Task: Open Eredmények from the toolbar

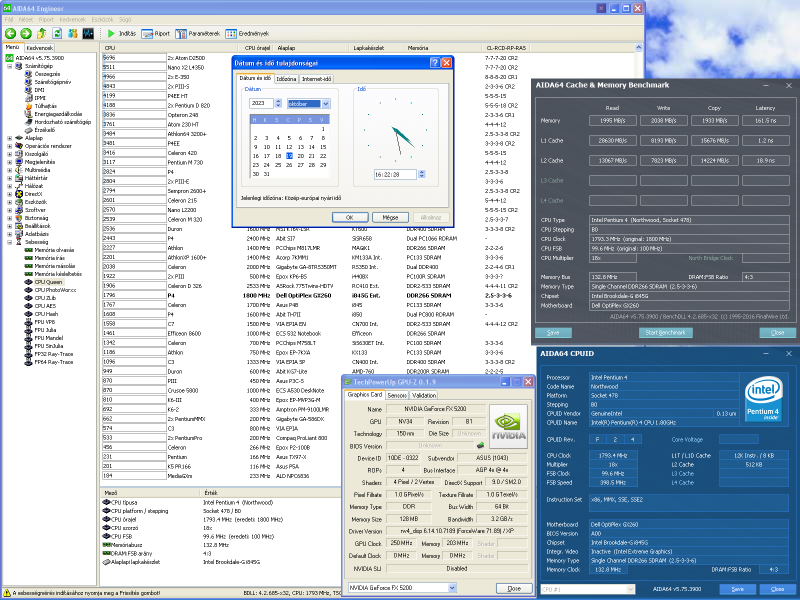Action: pos(247,34)
